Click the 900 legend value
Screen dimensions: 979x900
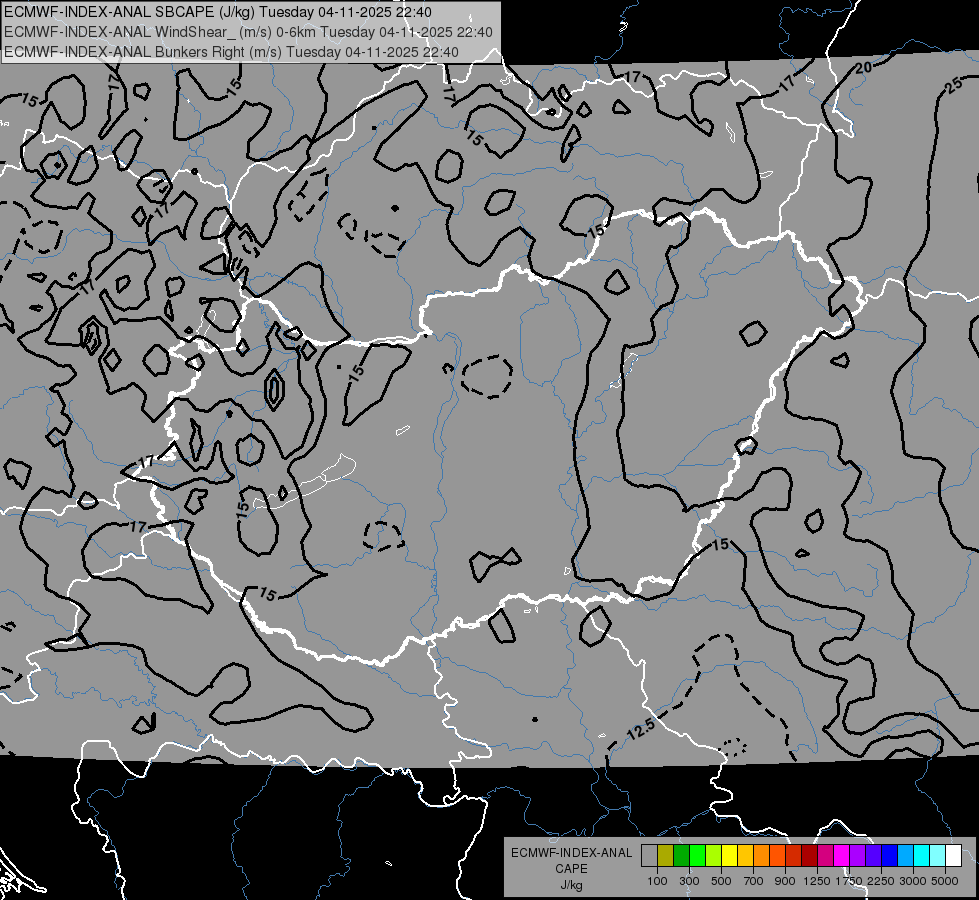785,881
